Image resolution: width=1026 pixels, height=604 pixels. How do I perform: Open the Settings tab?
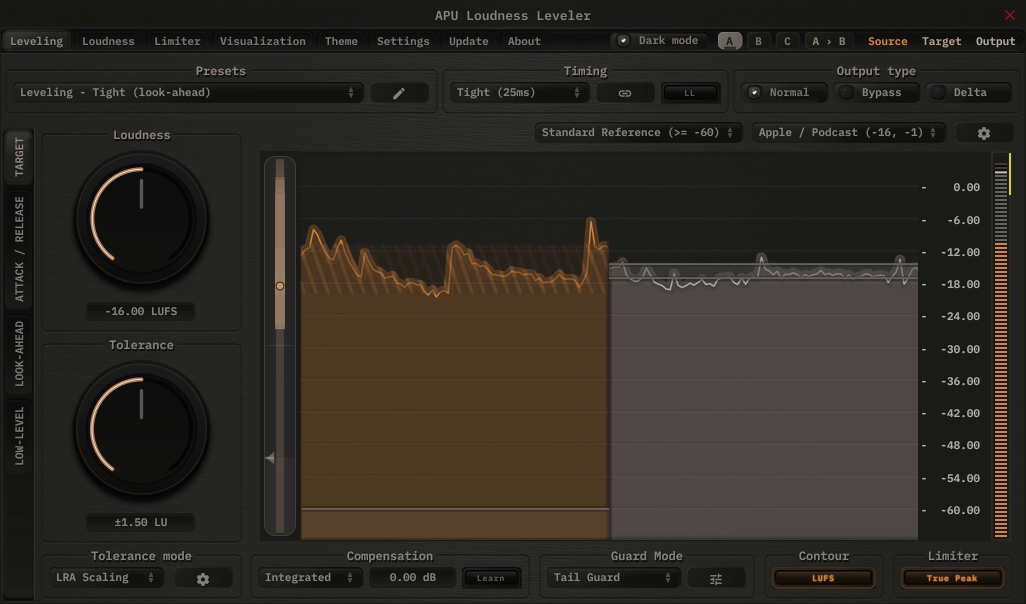point(403,41)
